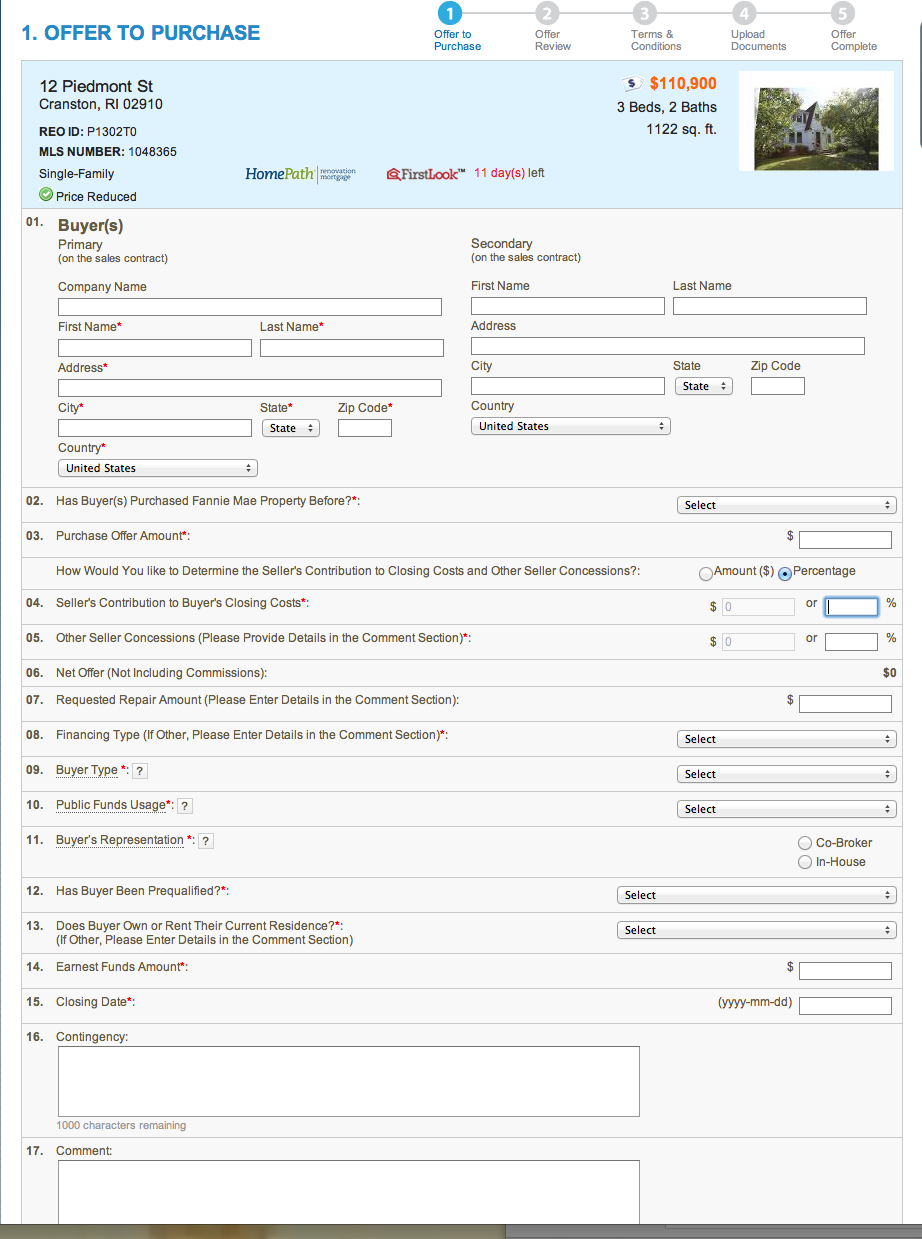The image size is (922, 1239).
Task: Click the step 5 Offer Complete circle
Action: click(x=841, y=15)
